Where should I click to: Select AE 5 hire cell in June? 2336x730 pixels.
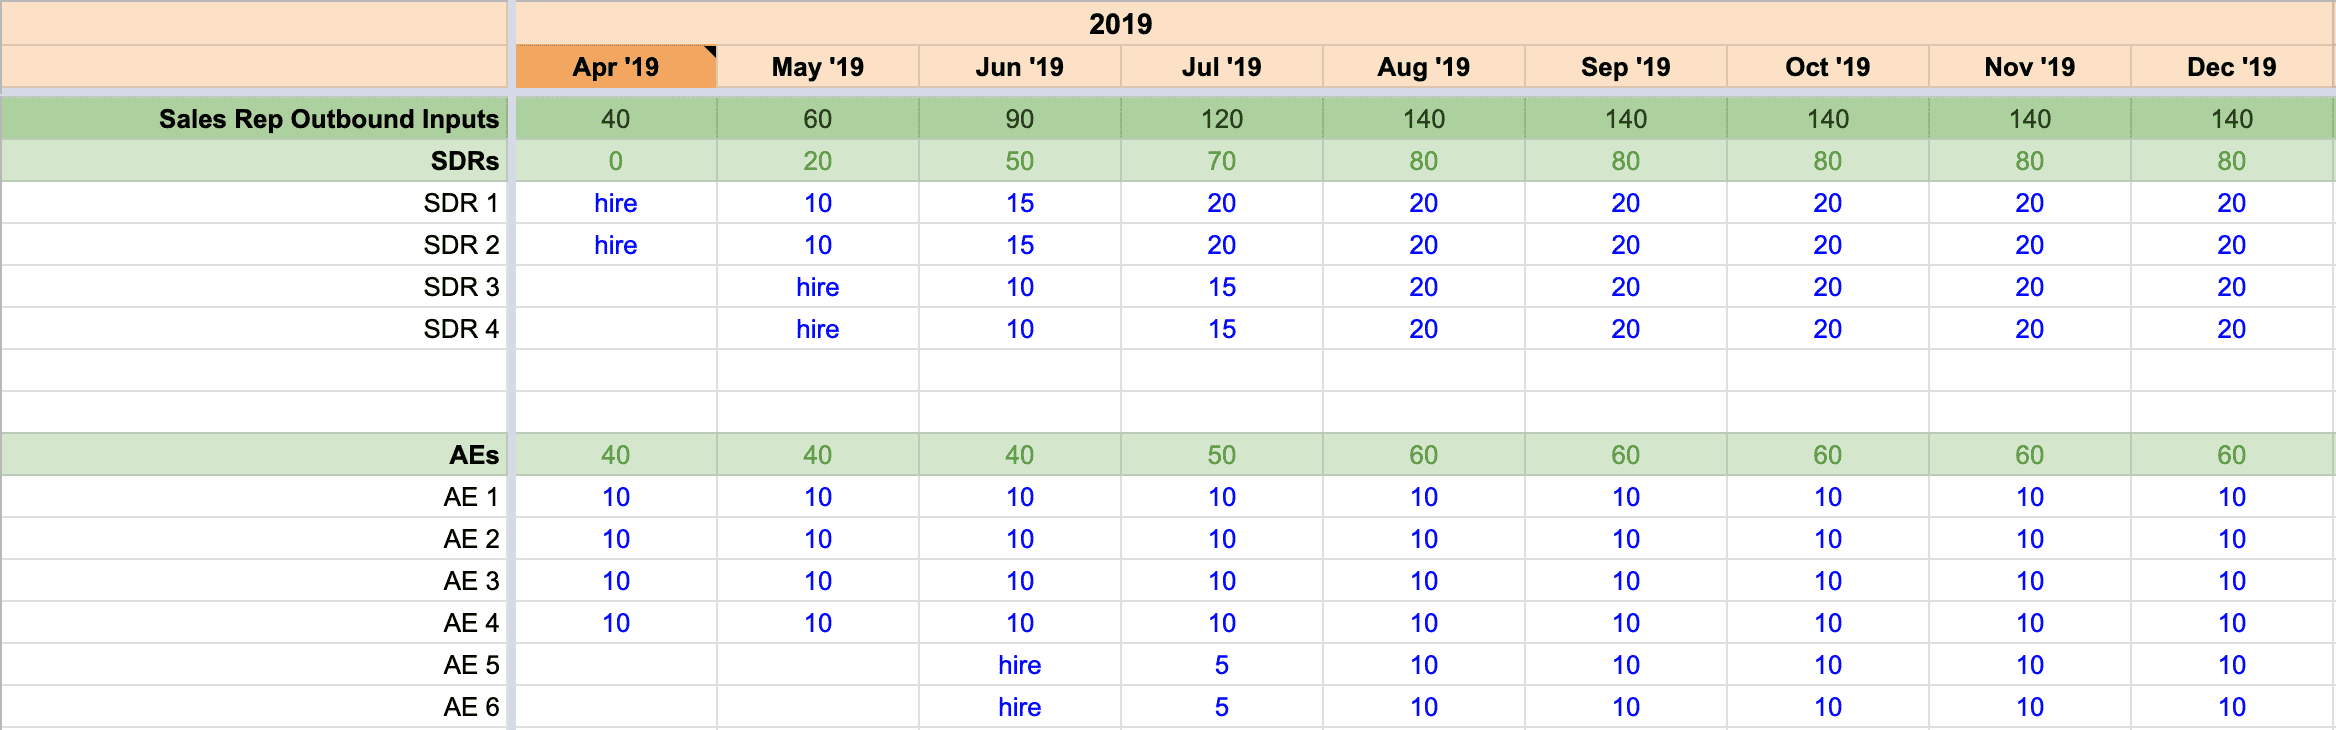tap(1019, 665)
